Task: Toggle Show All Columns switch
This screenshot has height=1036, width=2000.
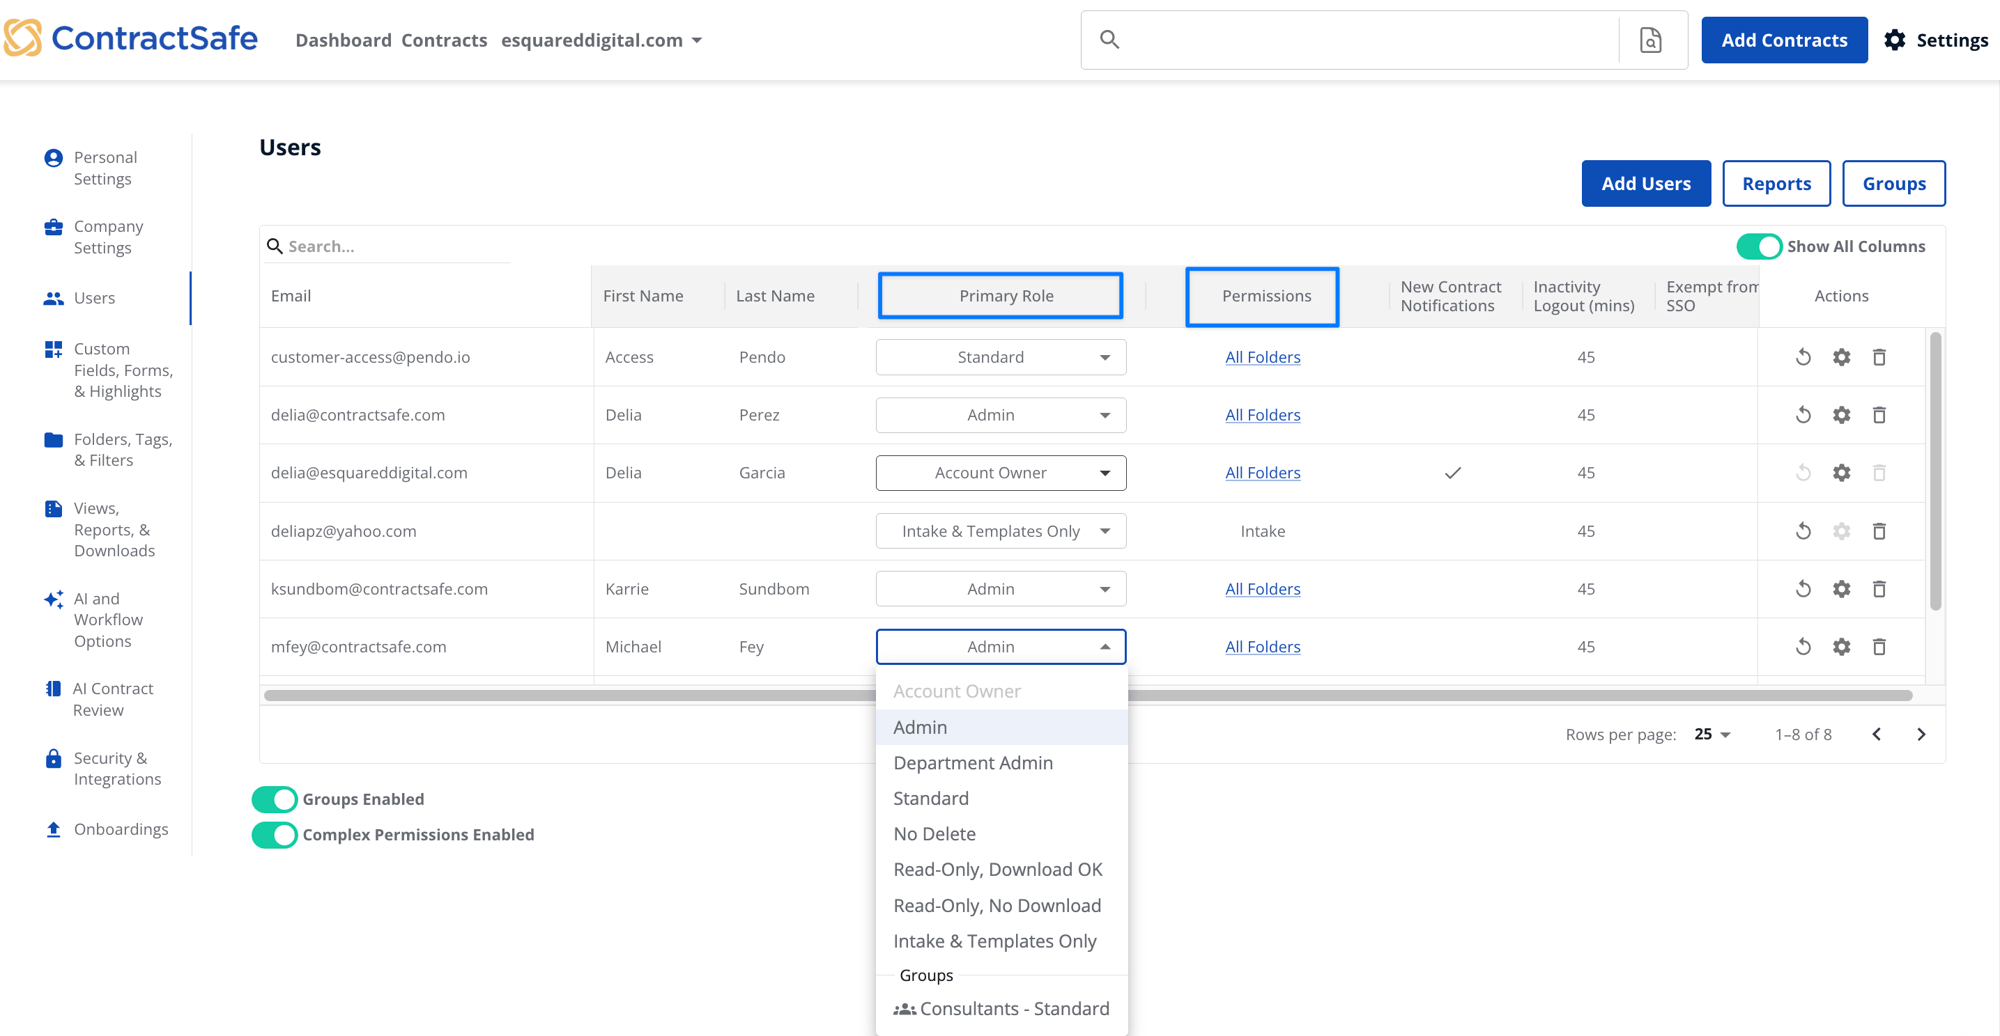Action: coord(1758,246)
